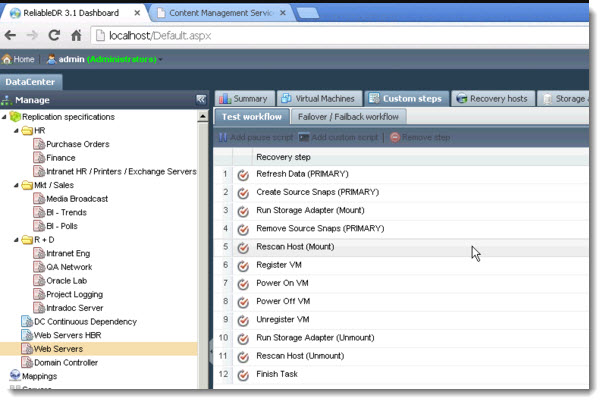Click status icon for Rescan Host (Mount)
The image size is (604, 404).
tap(243, 248)
